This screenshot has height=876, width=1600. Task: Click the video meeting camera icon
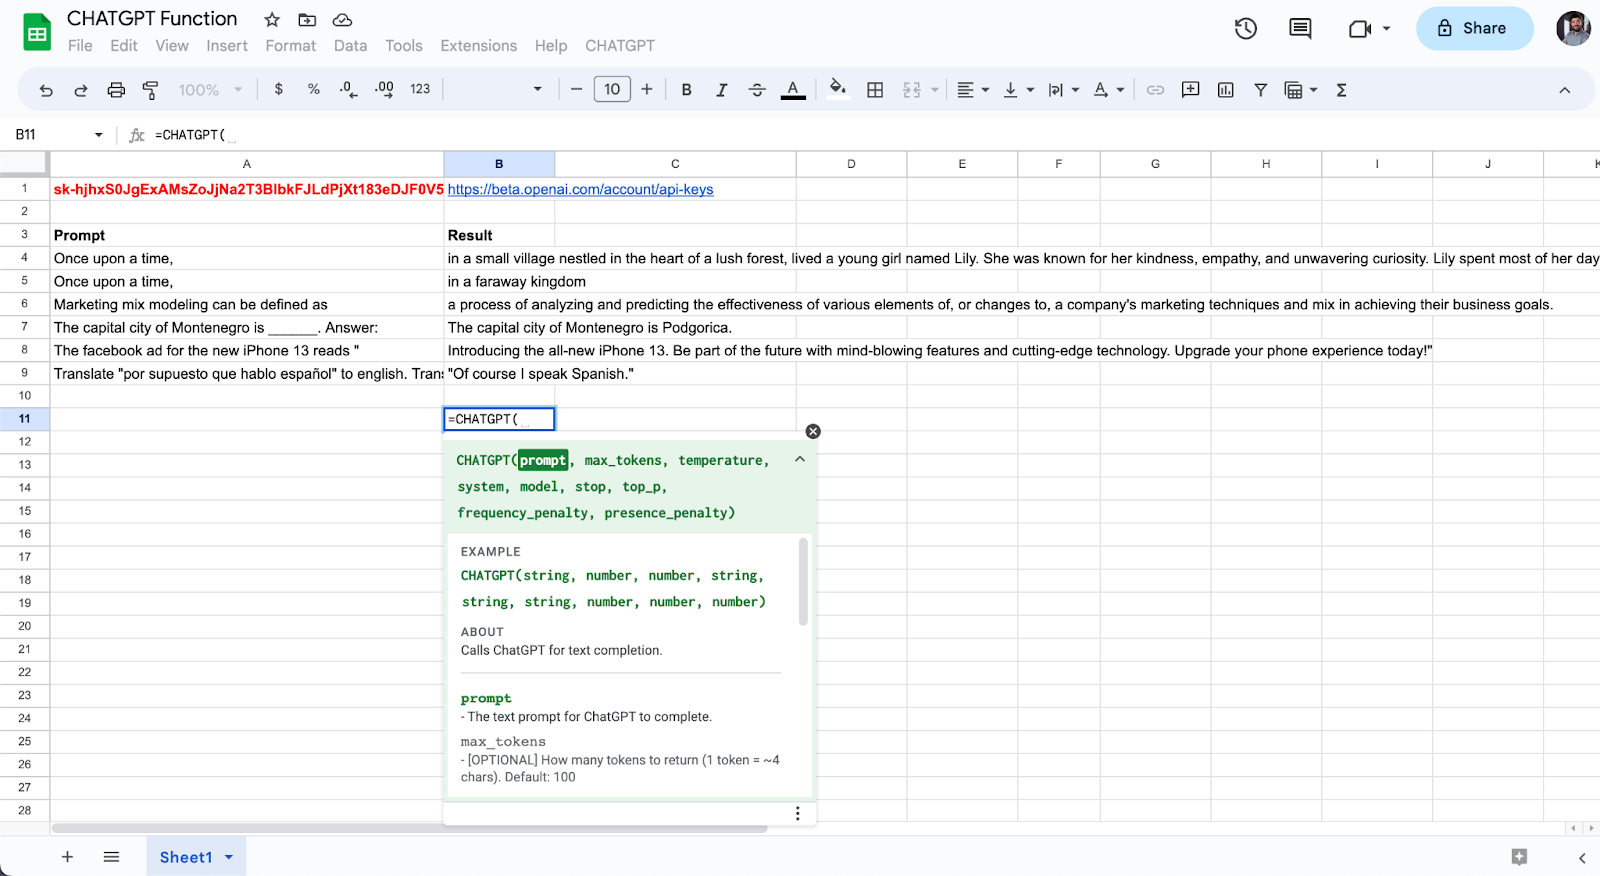tap(1360, 29)
